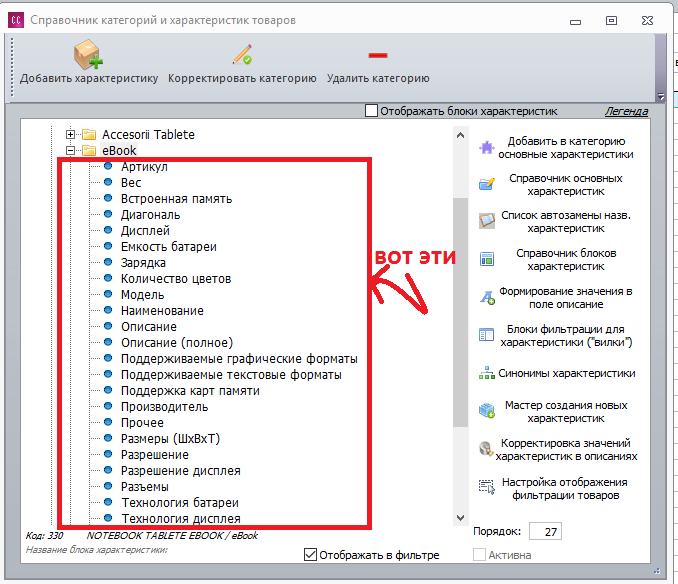The height and width of the screenshot is (584, 678).
Task: Click the Список автозамены назв. характеристик icon
Action: tap(487, 221)
